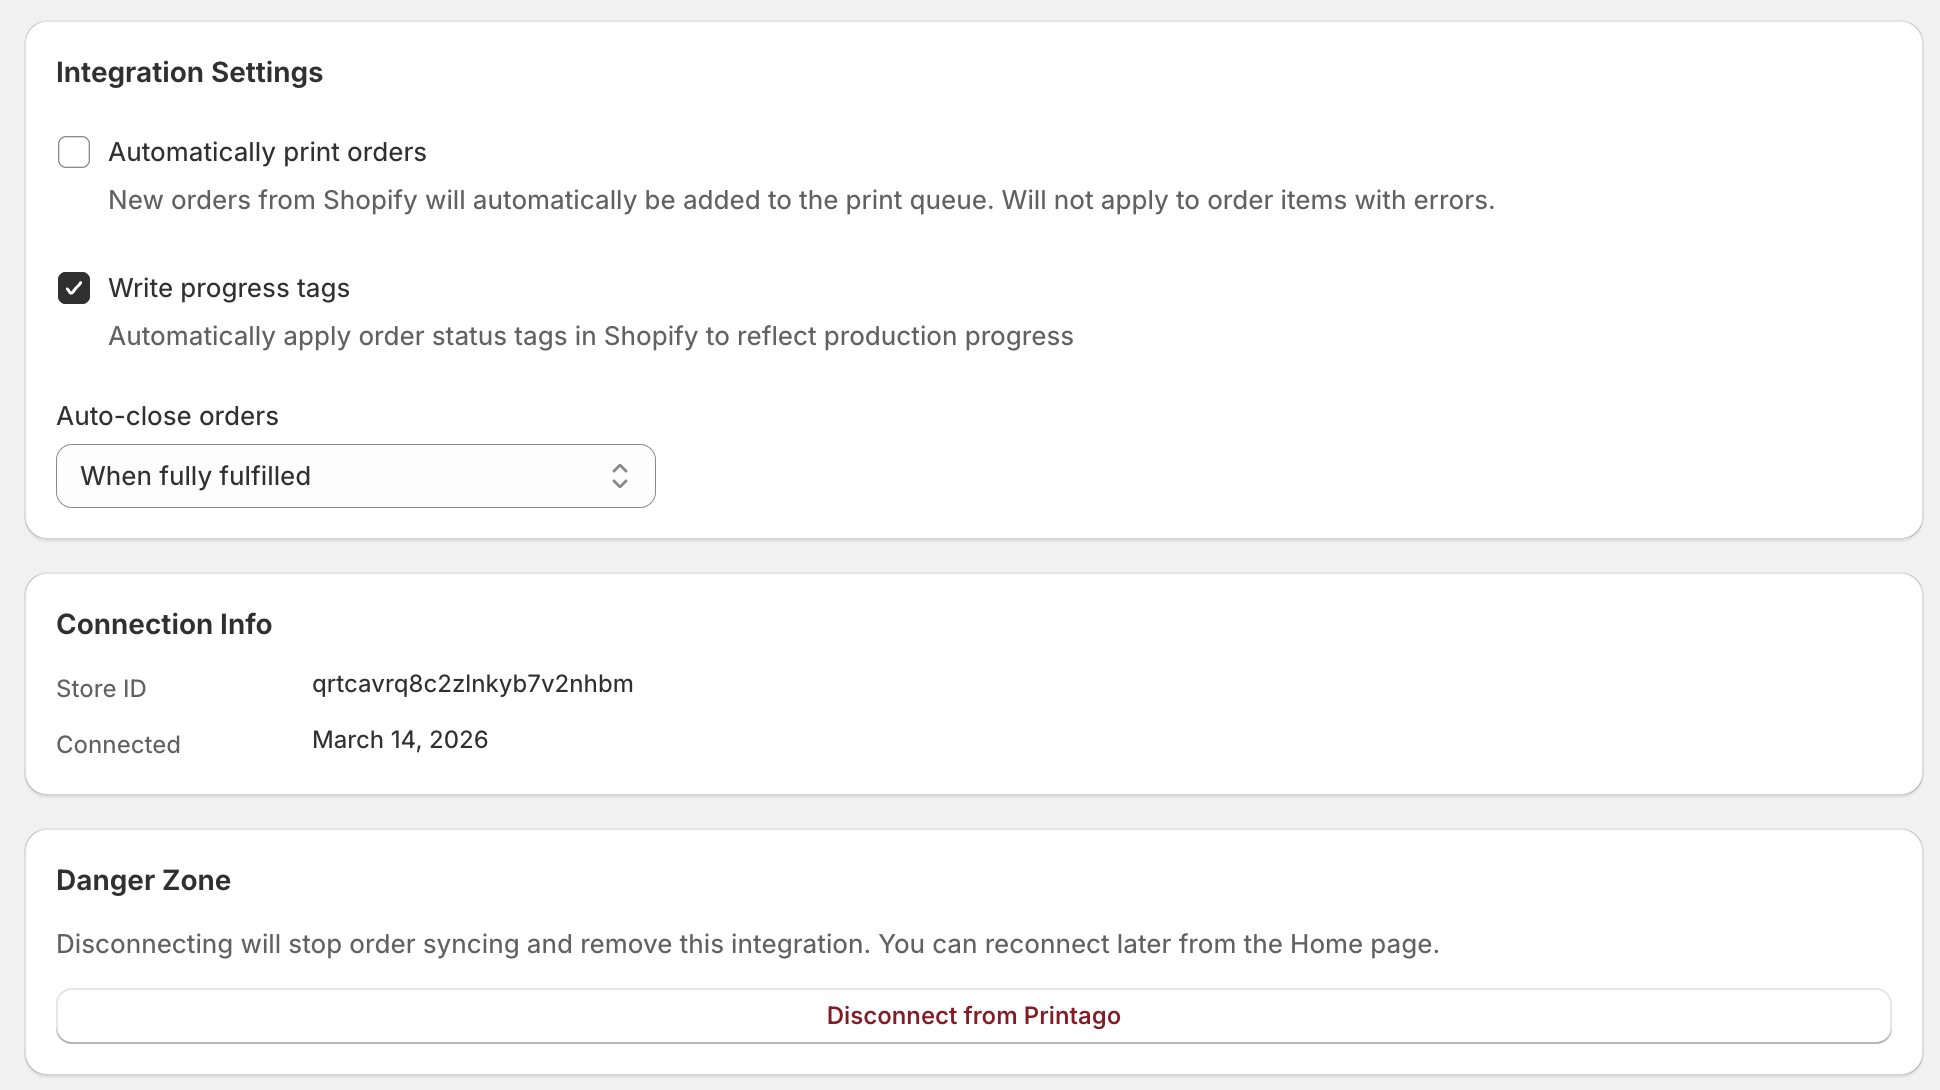
Task: Select the Store ID value text
Action: click(x=472, y=684)
